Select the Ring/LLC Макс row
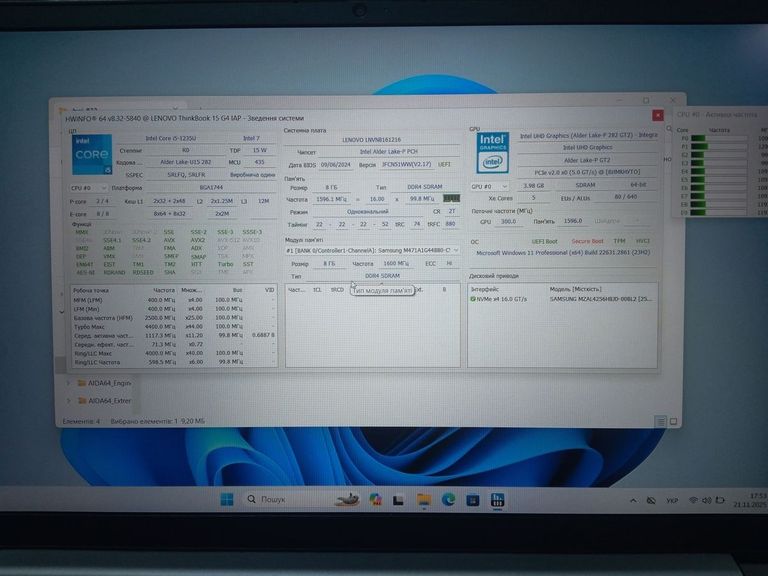The image size is (768, 576). click(174, 353)
